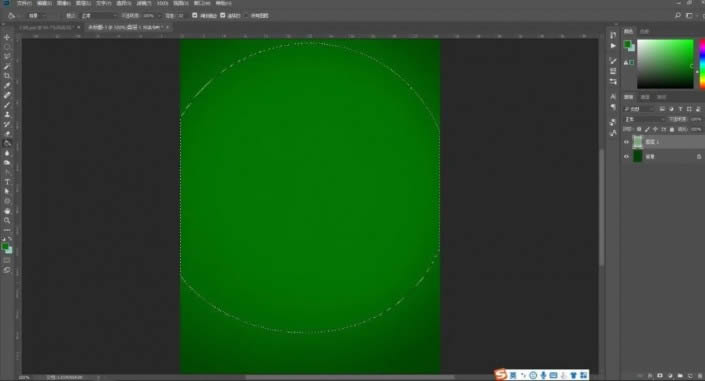Switch to the Swatches tab

click(644, 31)
